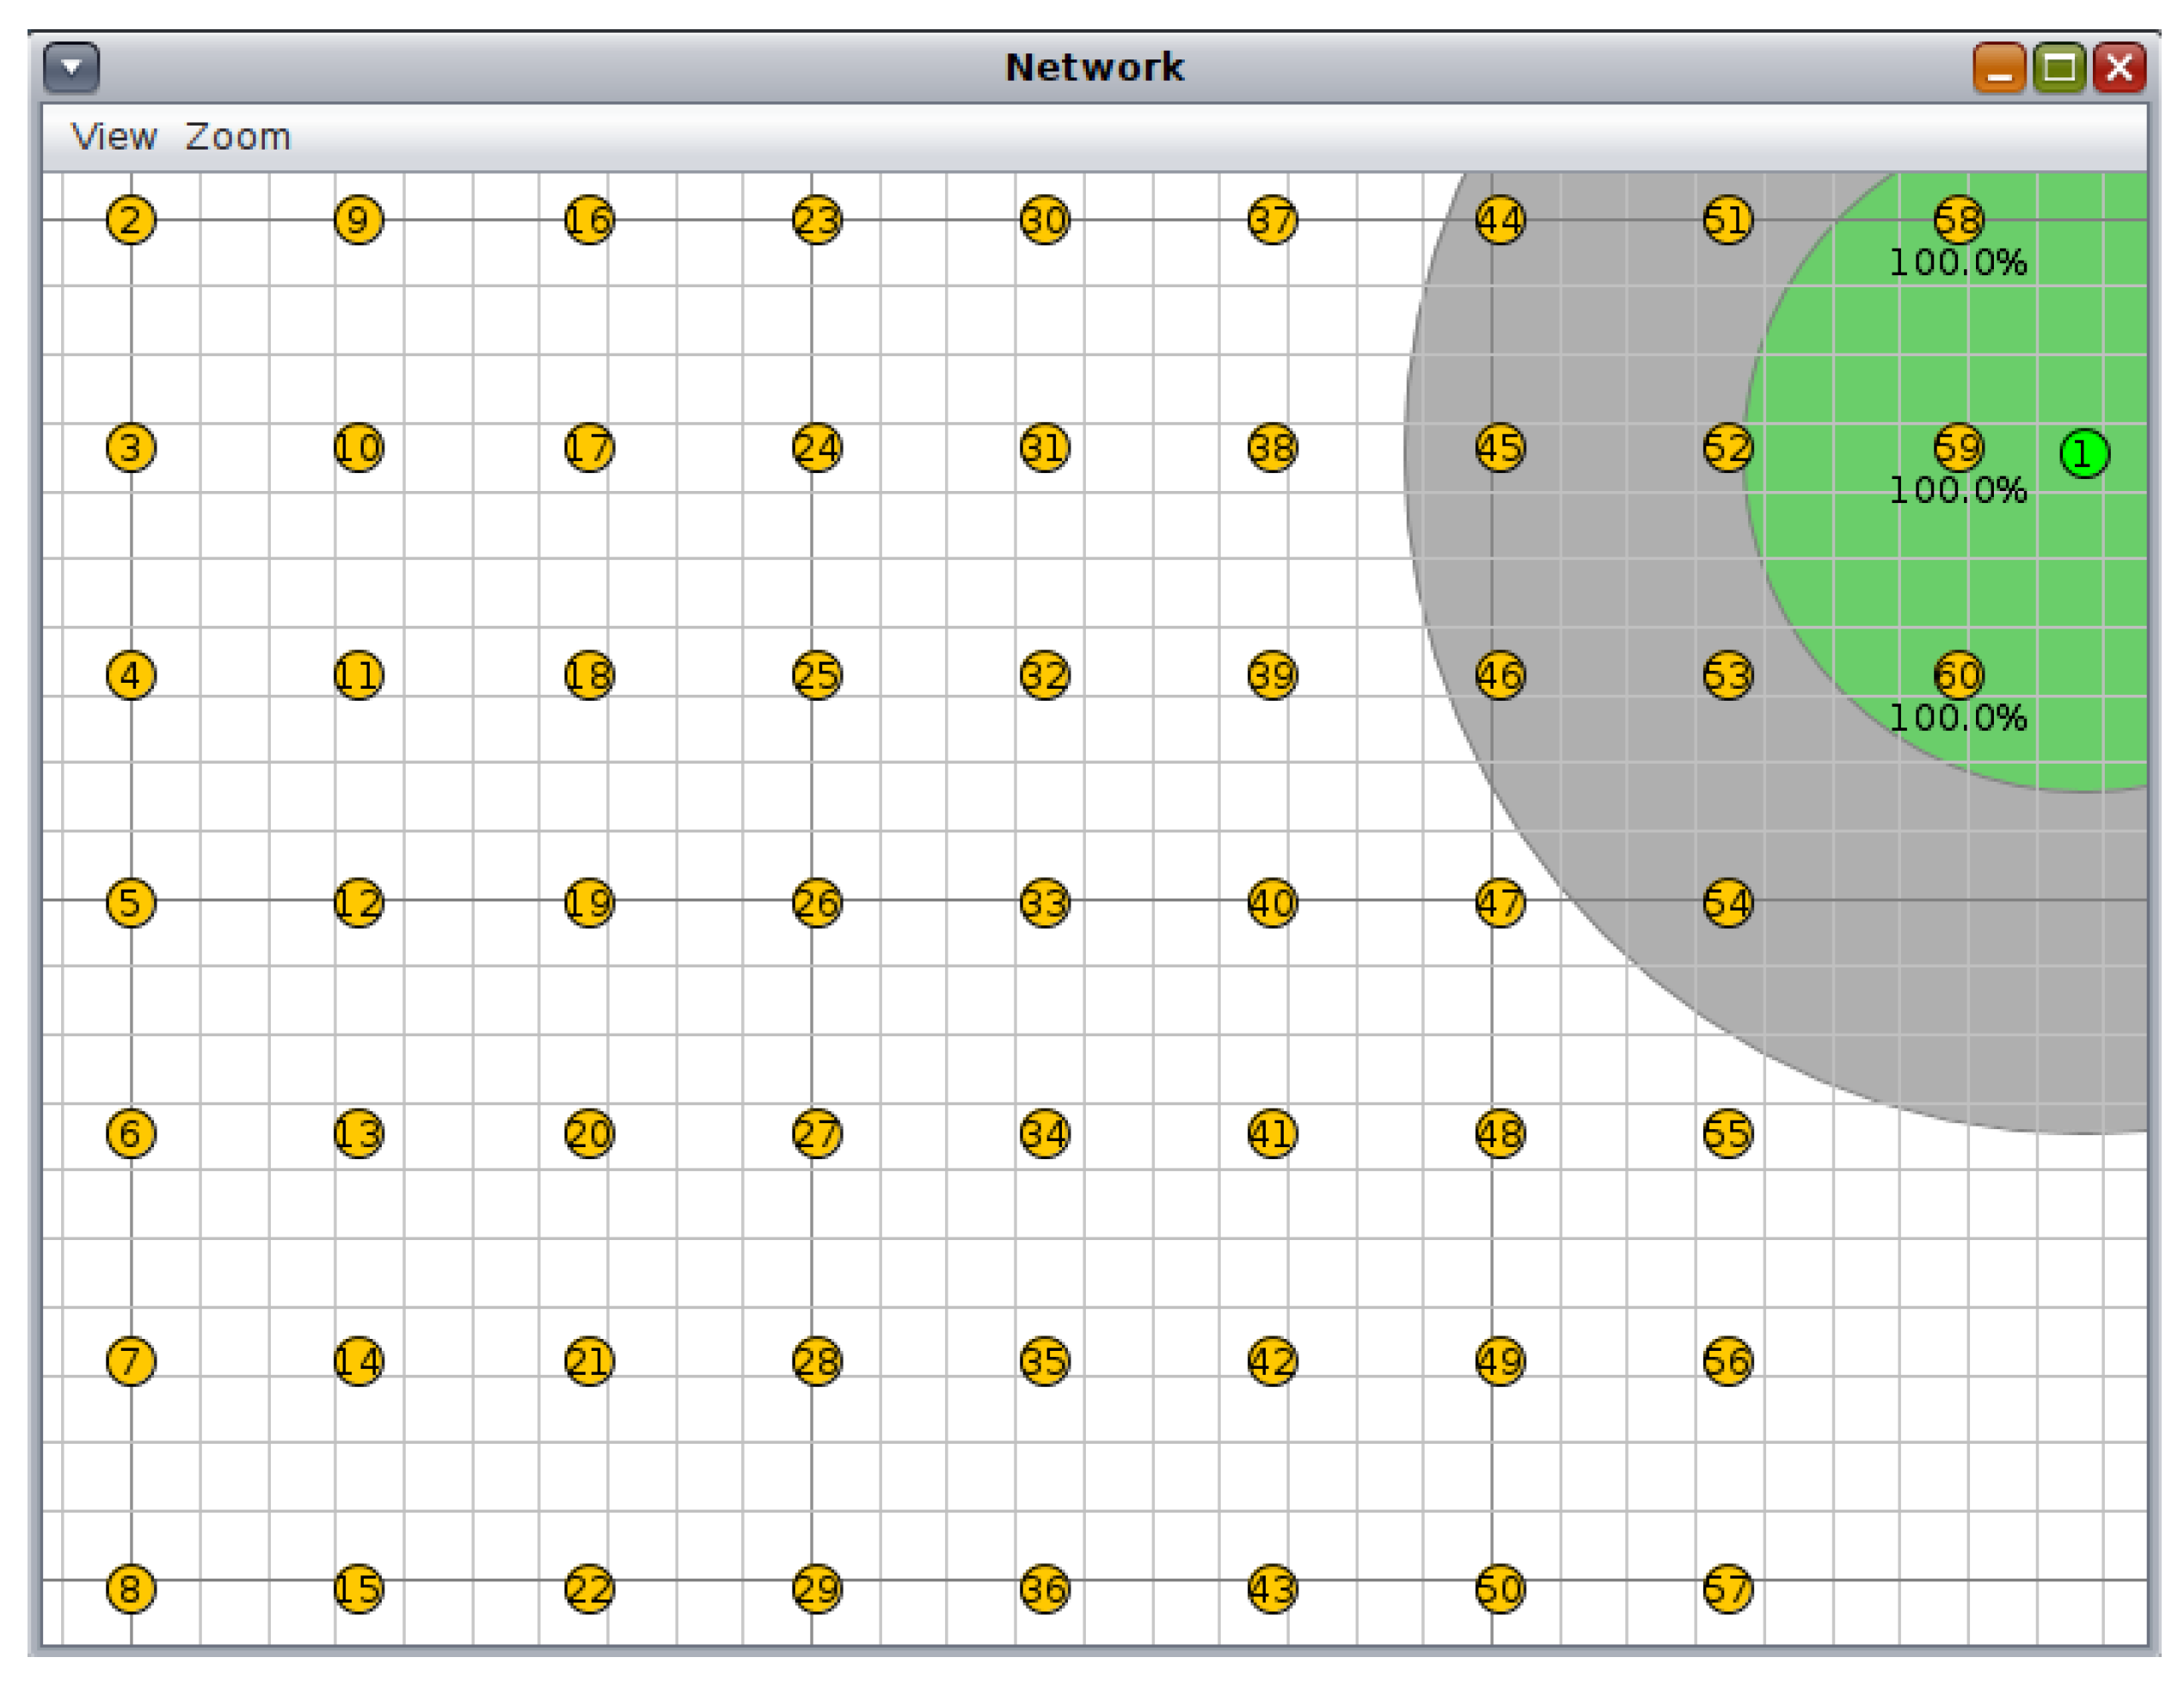
Task: Click node 33 in the grid center
Action: 1044,903
